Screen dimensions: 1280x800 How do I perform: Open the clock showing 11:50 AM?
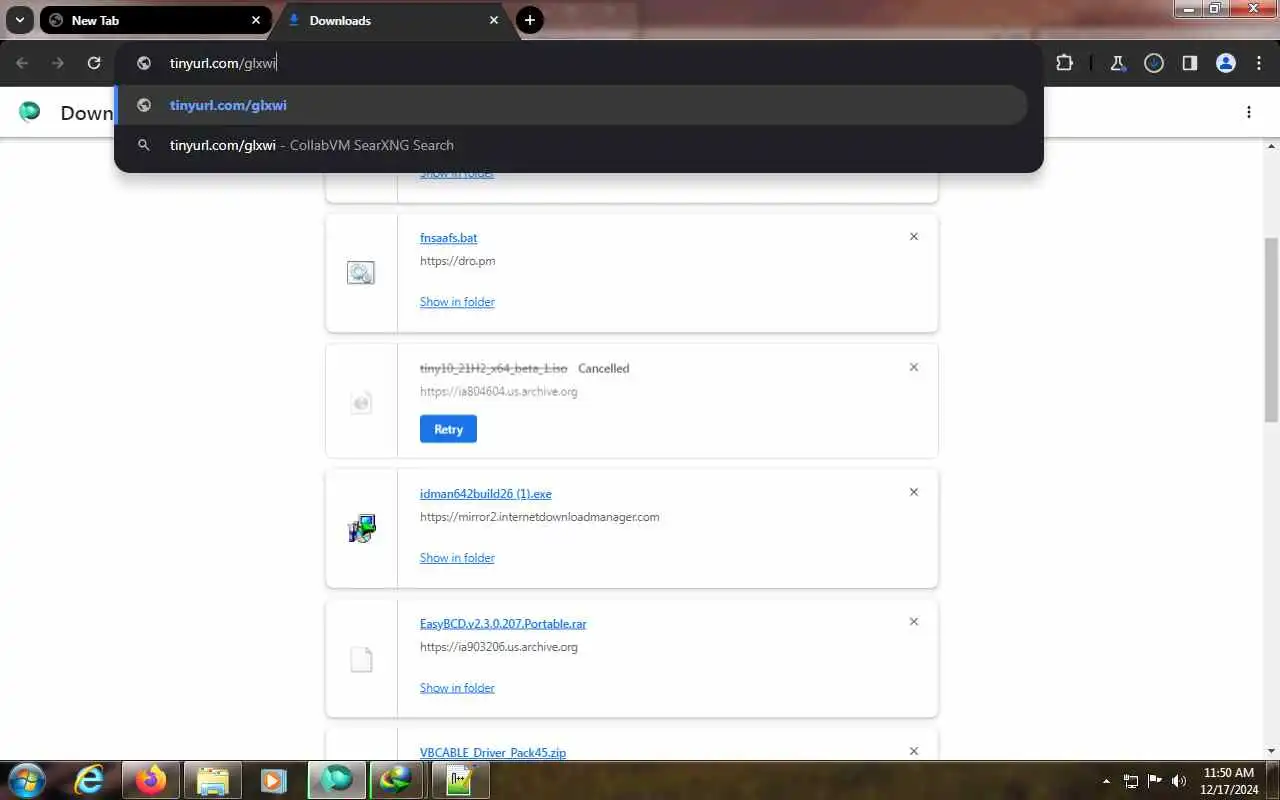coord(1228,780)
